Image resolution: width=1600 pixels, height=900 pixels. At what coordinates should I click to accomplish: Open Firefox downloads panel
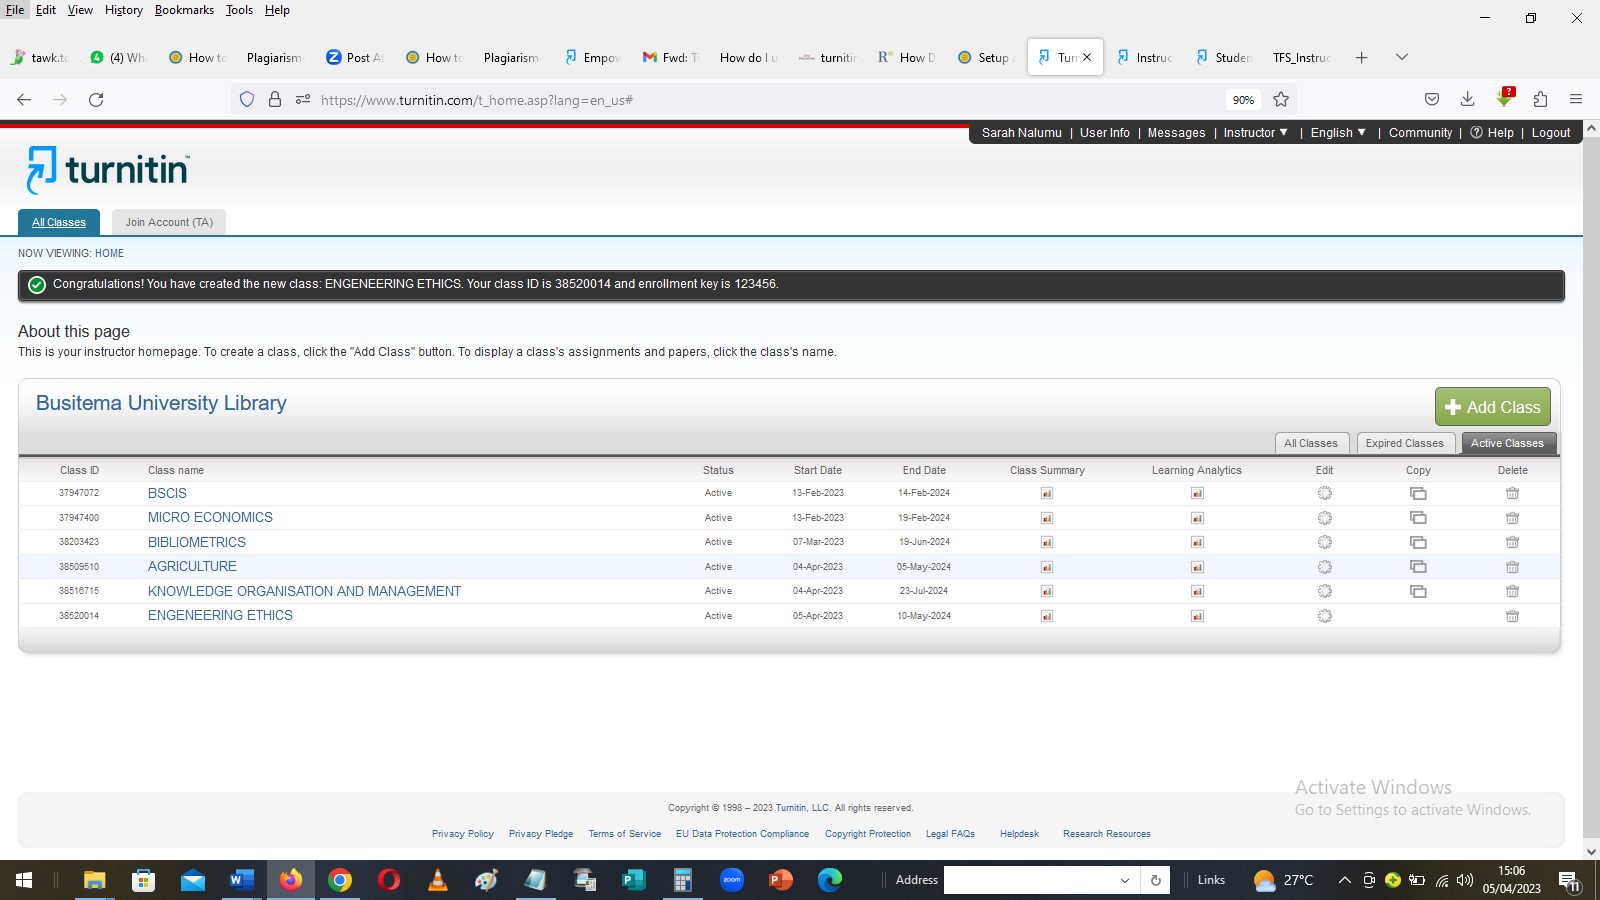point(1467,99)
